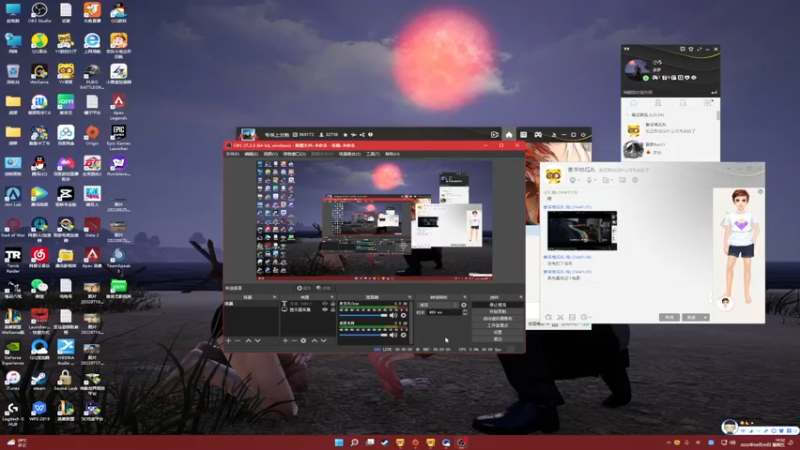This screenshot has width=800, height=450.
Task: Open the OBS Docks menu
Action: [x=294, y=154]
